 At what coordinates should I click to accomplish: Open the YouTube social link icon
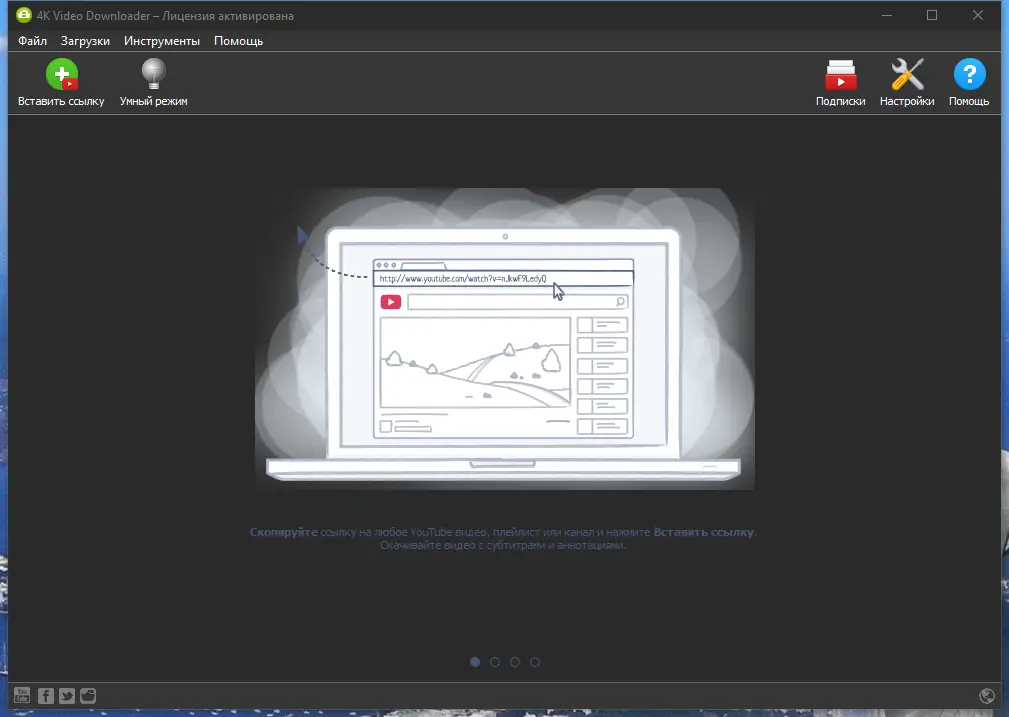[22, 696]
